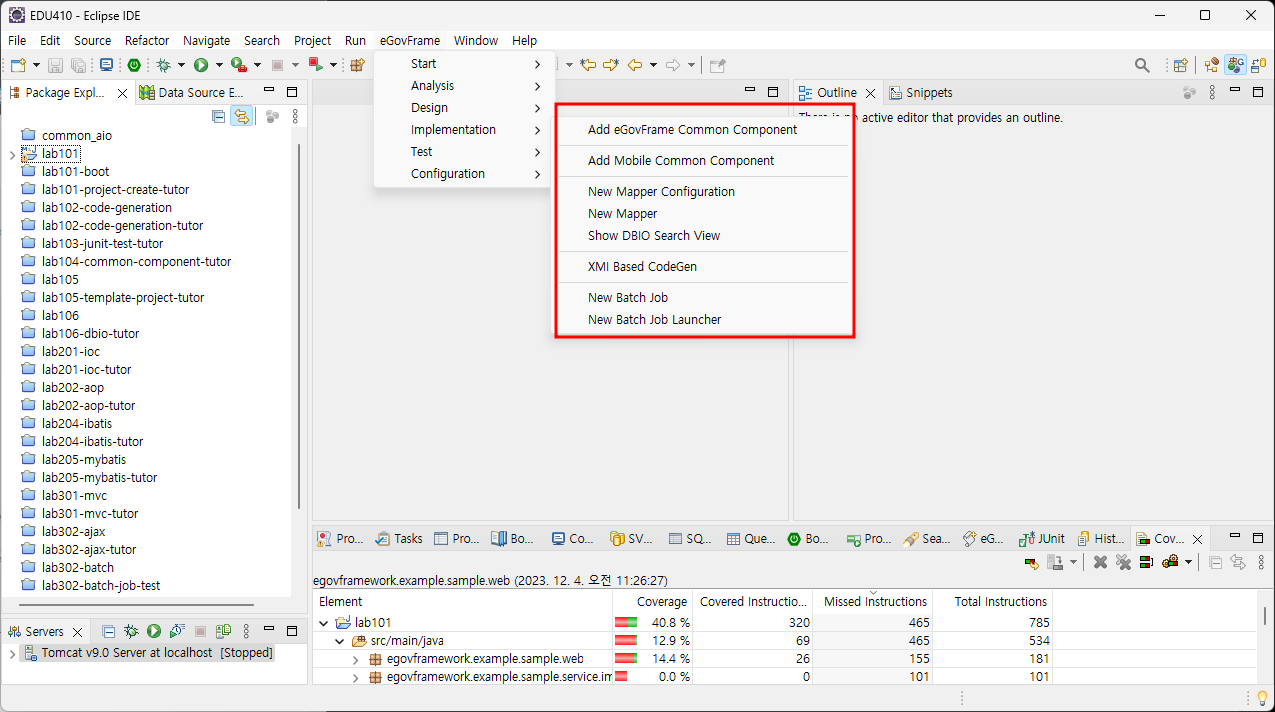Select the eGovFrame perspective button

click(1236, 65)
